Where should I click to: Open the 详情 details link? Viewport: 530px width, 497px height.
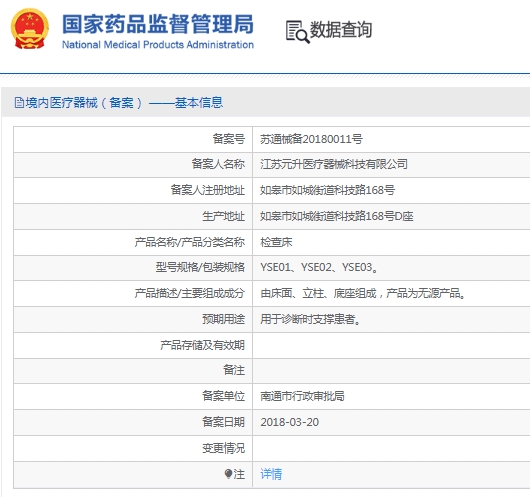pos(271,474)
